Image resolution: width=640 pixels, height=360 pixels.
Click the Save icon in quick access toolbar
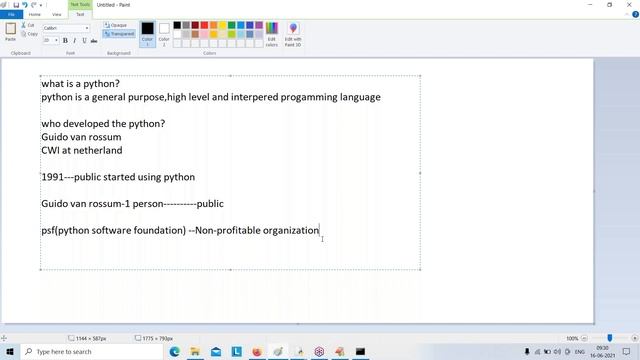16,5
